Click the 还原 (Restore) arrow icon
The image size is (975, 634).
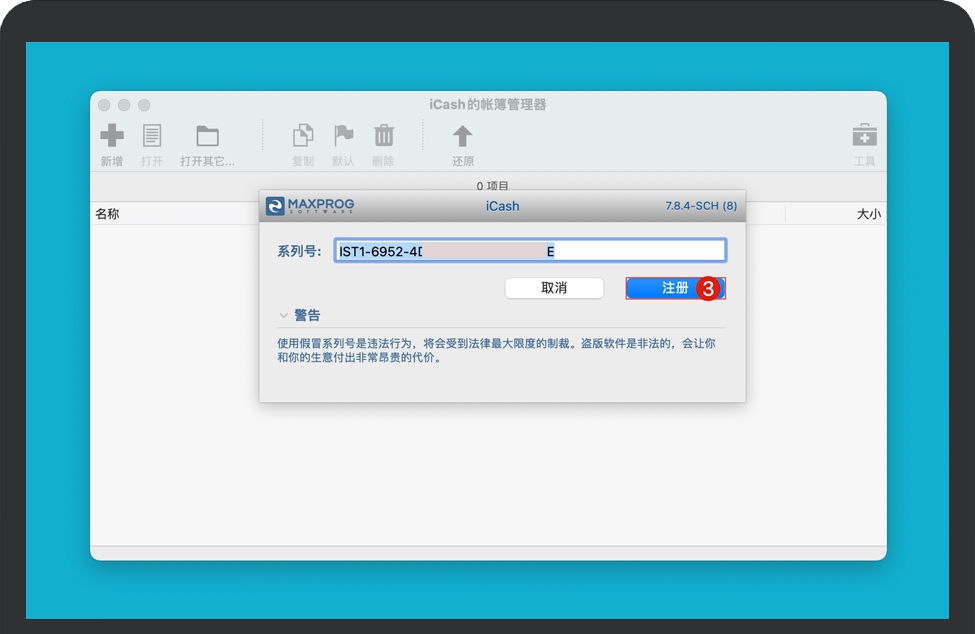(460, 135)
